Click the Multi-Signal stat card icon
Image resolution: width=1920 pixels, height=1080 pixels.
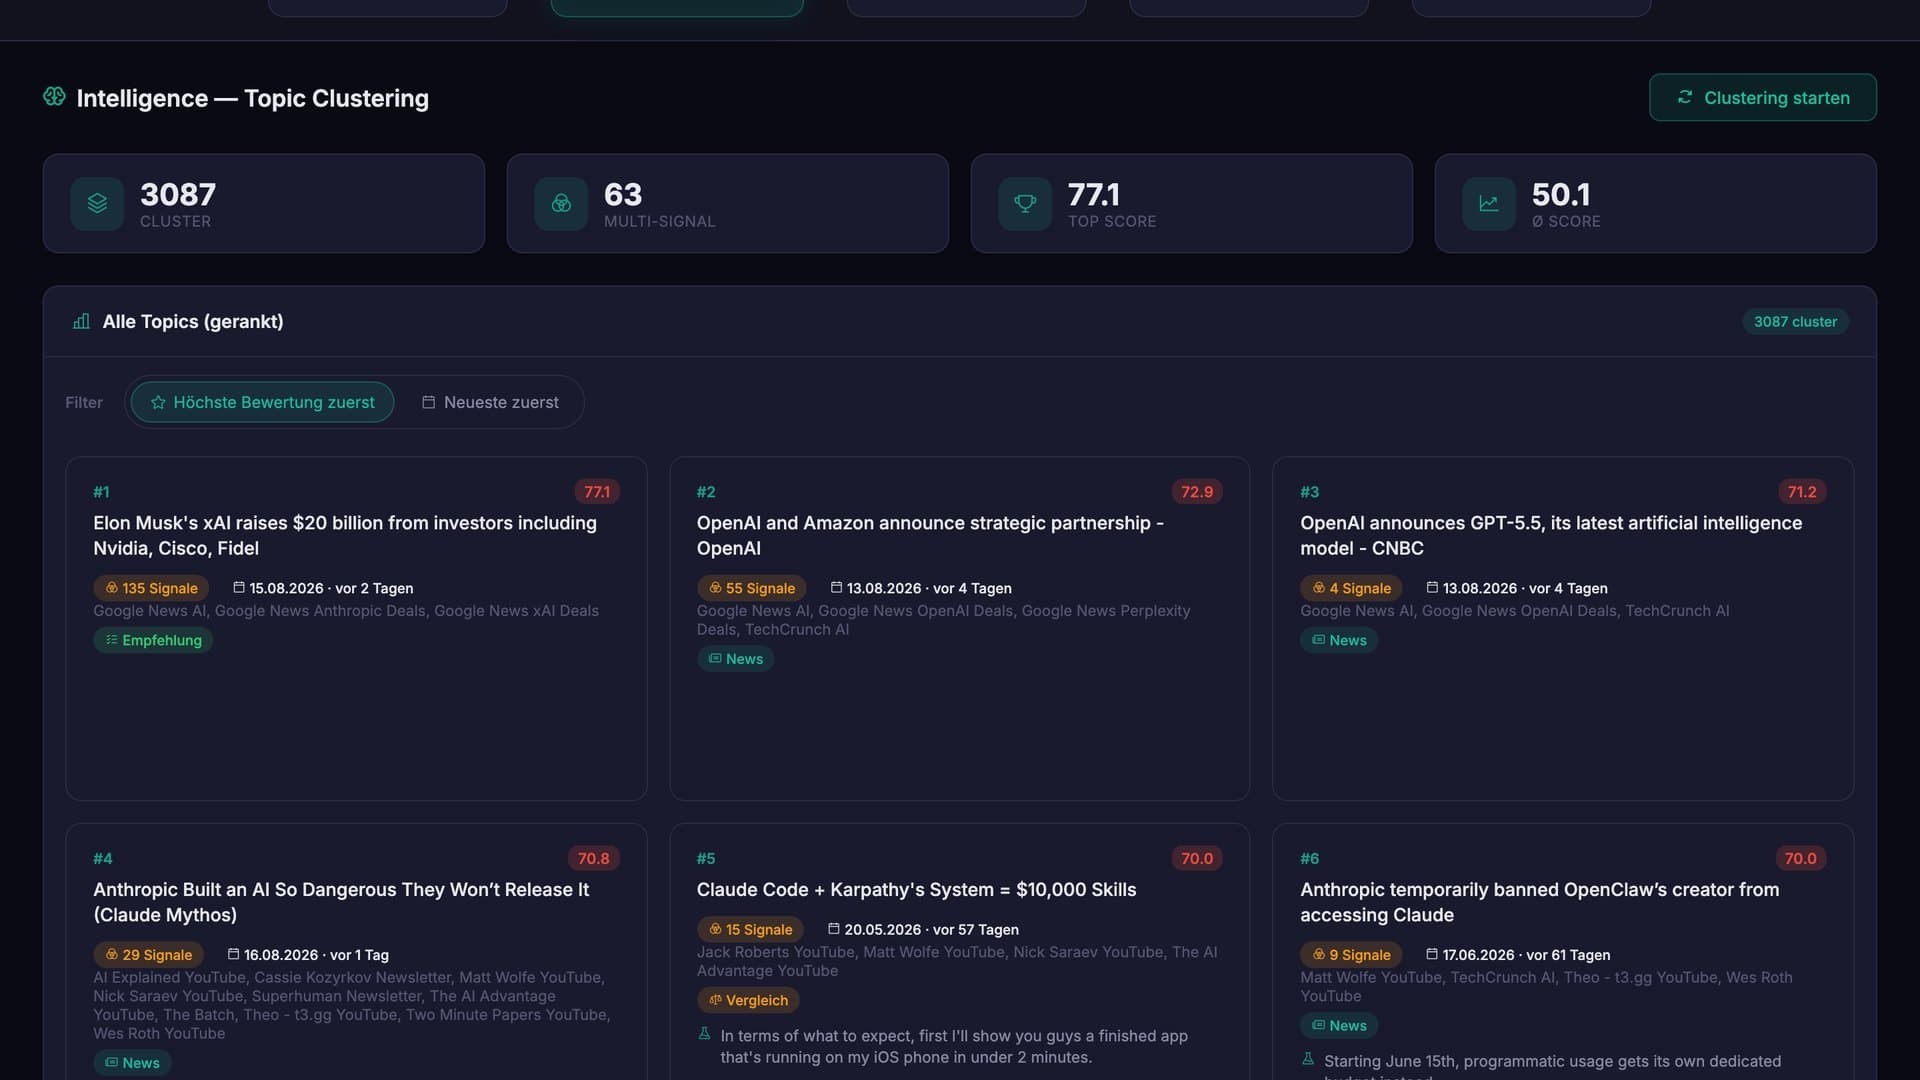[x=561, y=204]
